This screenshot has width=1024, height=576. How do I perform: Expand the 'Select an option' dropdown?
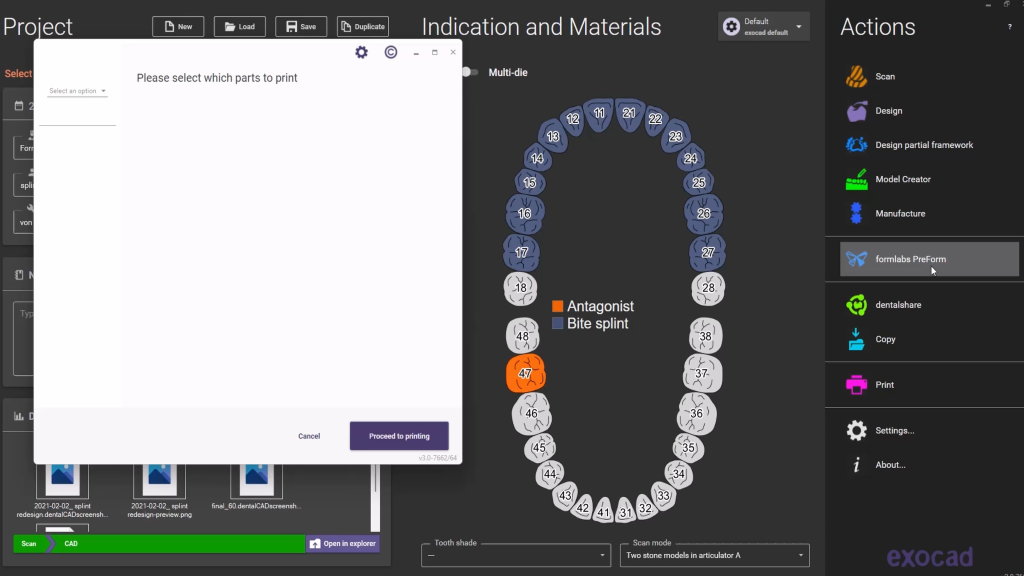[78, 91]
